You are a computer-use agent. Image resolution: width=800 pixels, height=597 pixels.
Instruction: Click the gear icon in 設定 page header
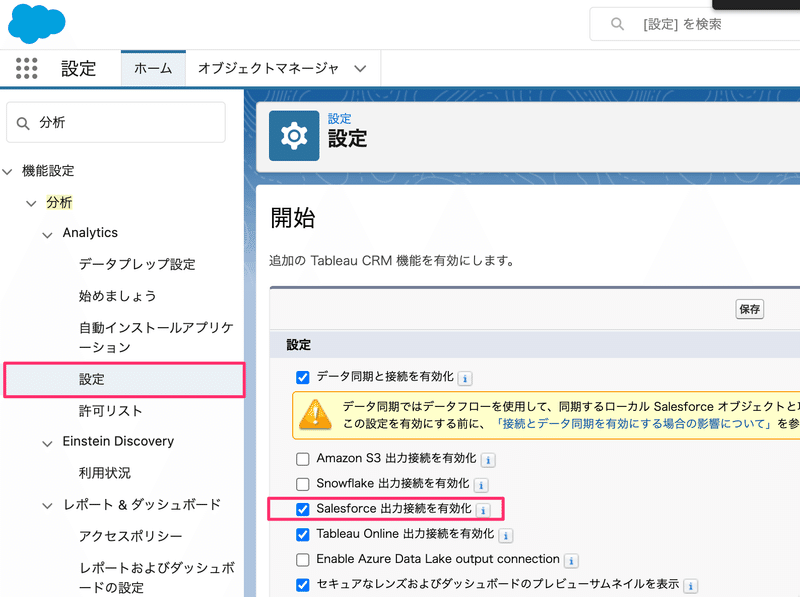[294, 136]
